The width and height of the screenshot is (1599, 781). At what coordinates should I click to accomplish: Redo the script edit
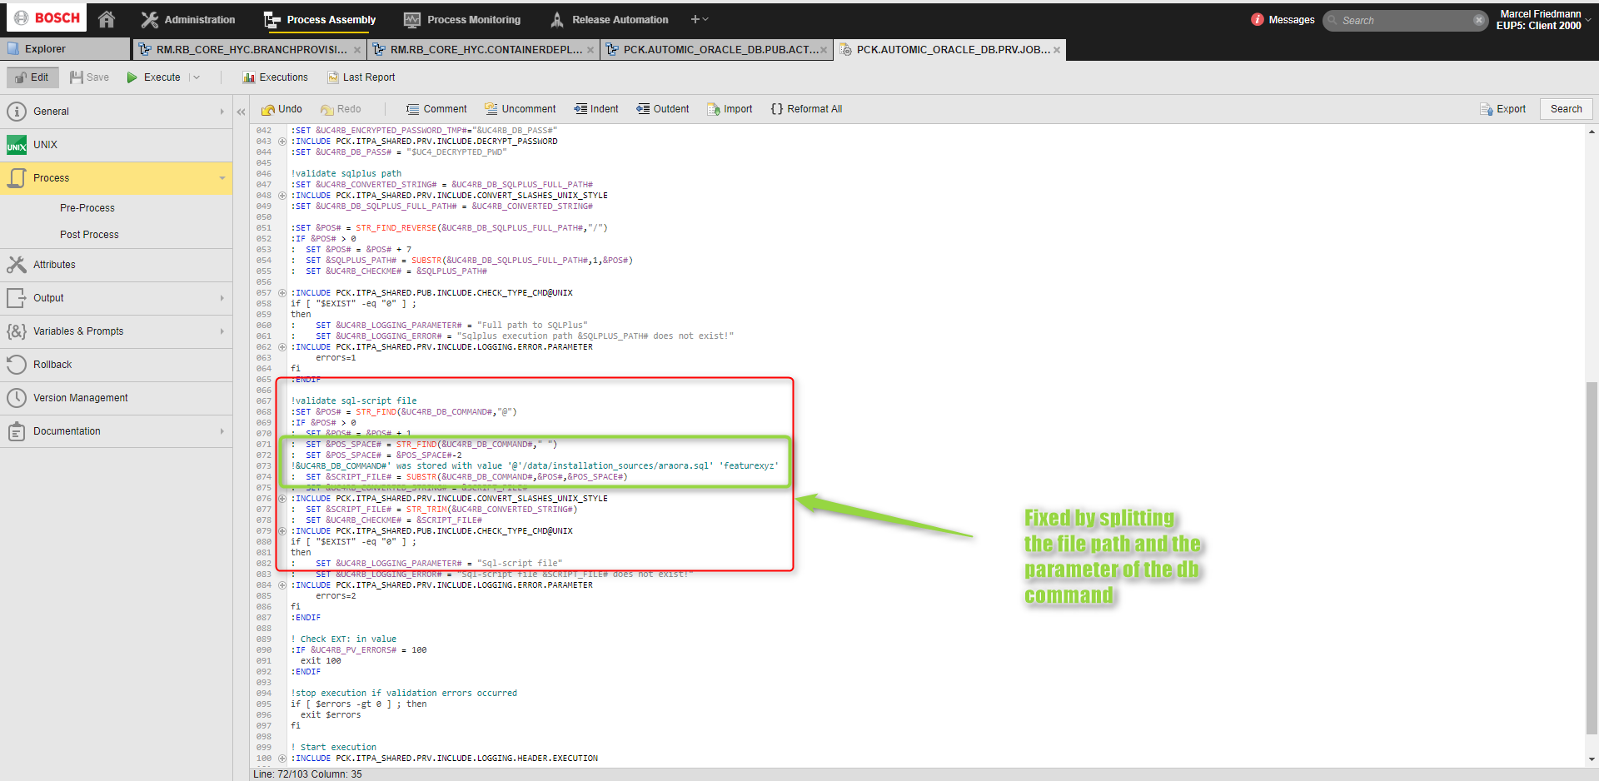coord(340,109)
